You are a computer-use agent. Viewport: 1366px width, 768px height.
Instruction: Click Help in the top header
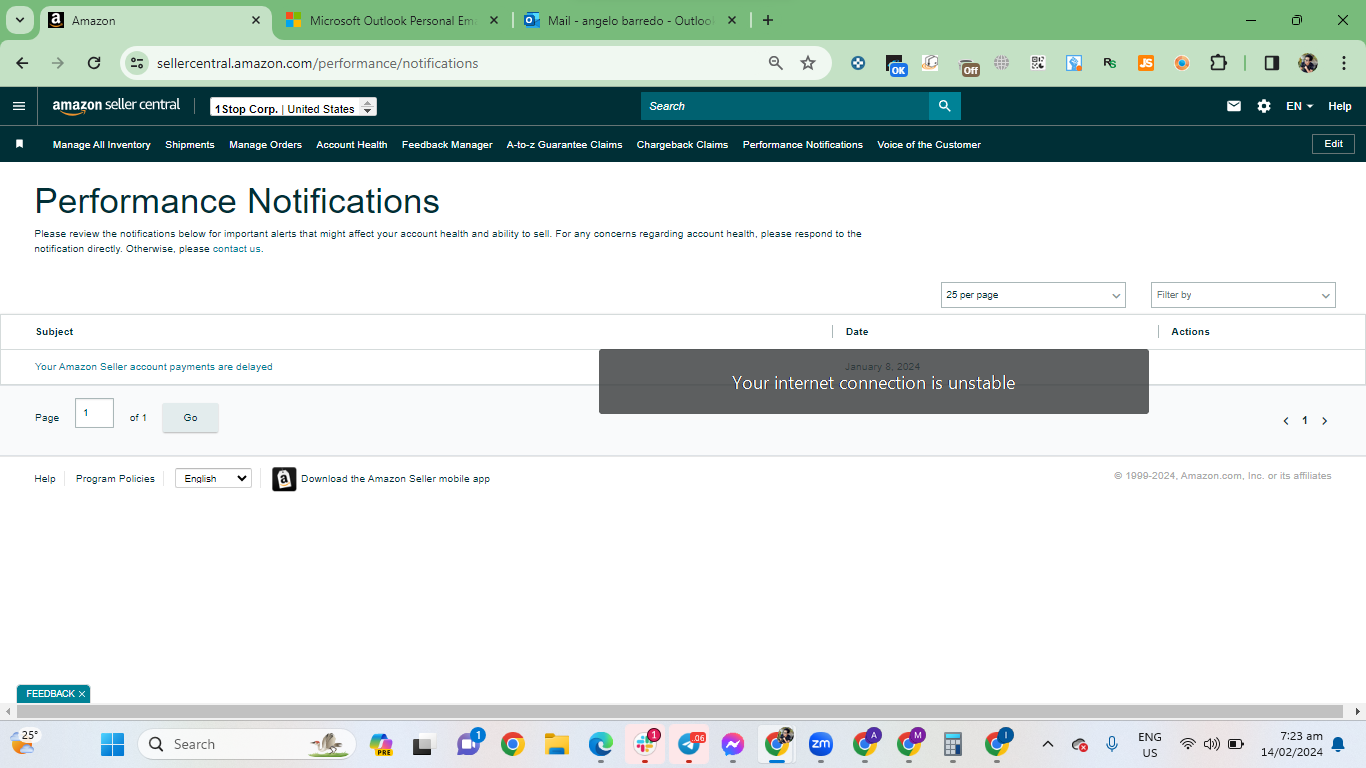(x=1340, y=106)
